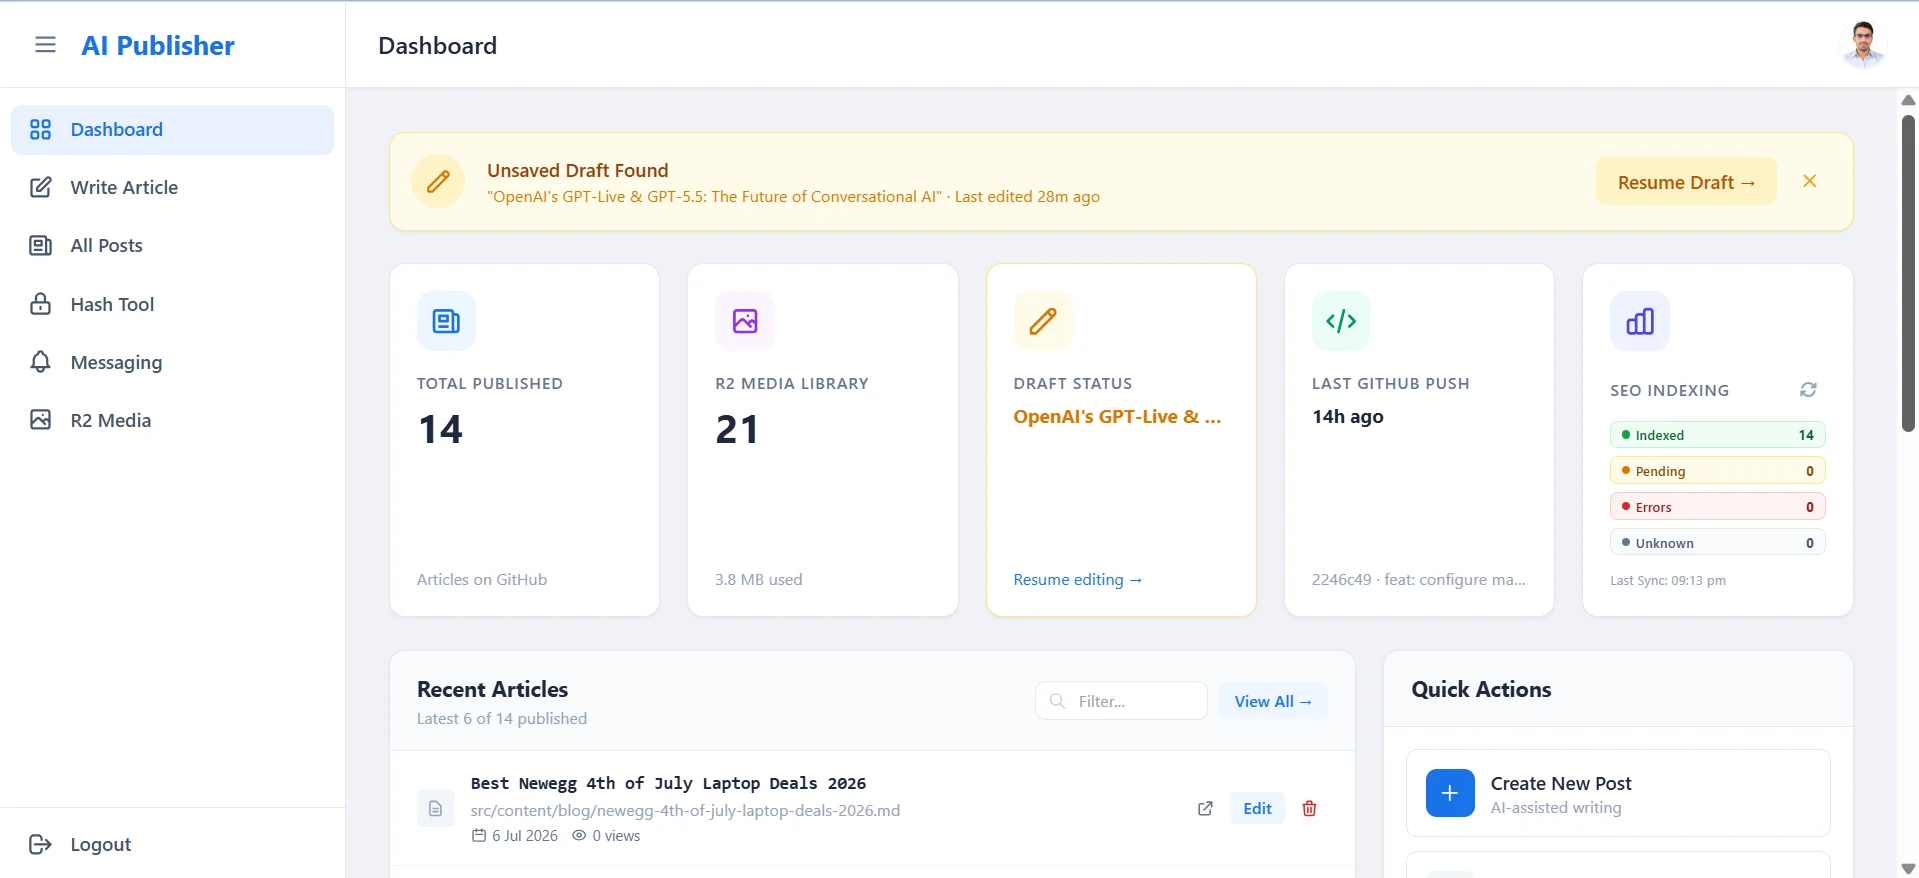The height and width of the screenshot is (878, 1919).
Task: Click the Messaging bell icon
Action: point(40,362)
